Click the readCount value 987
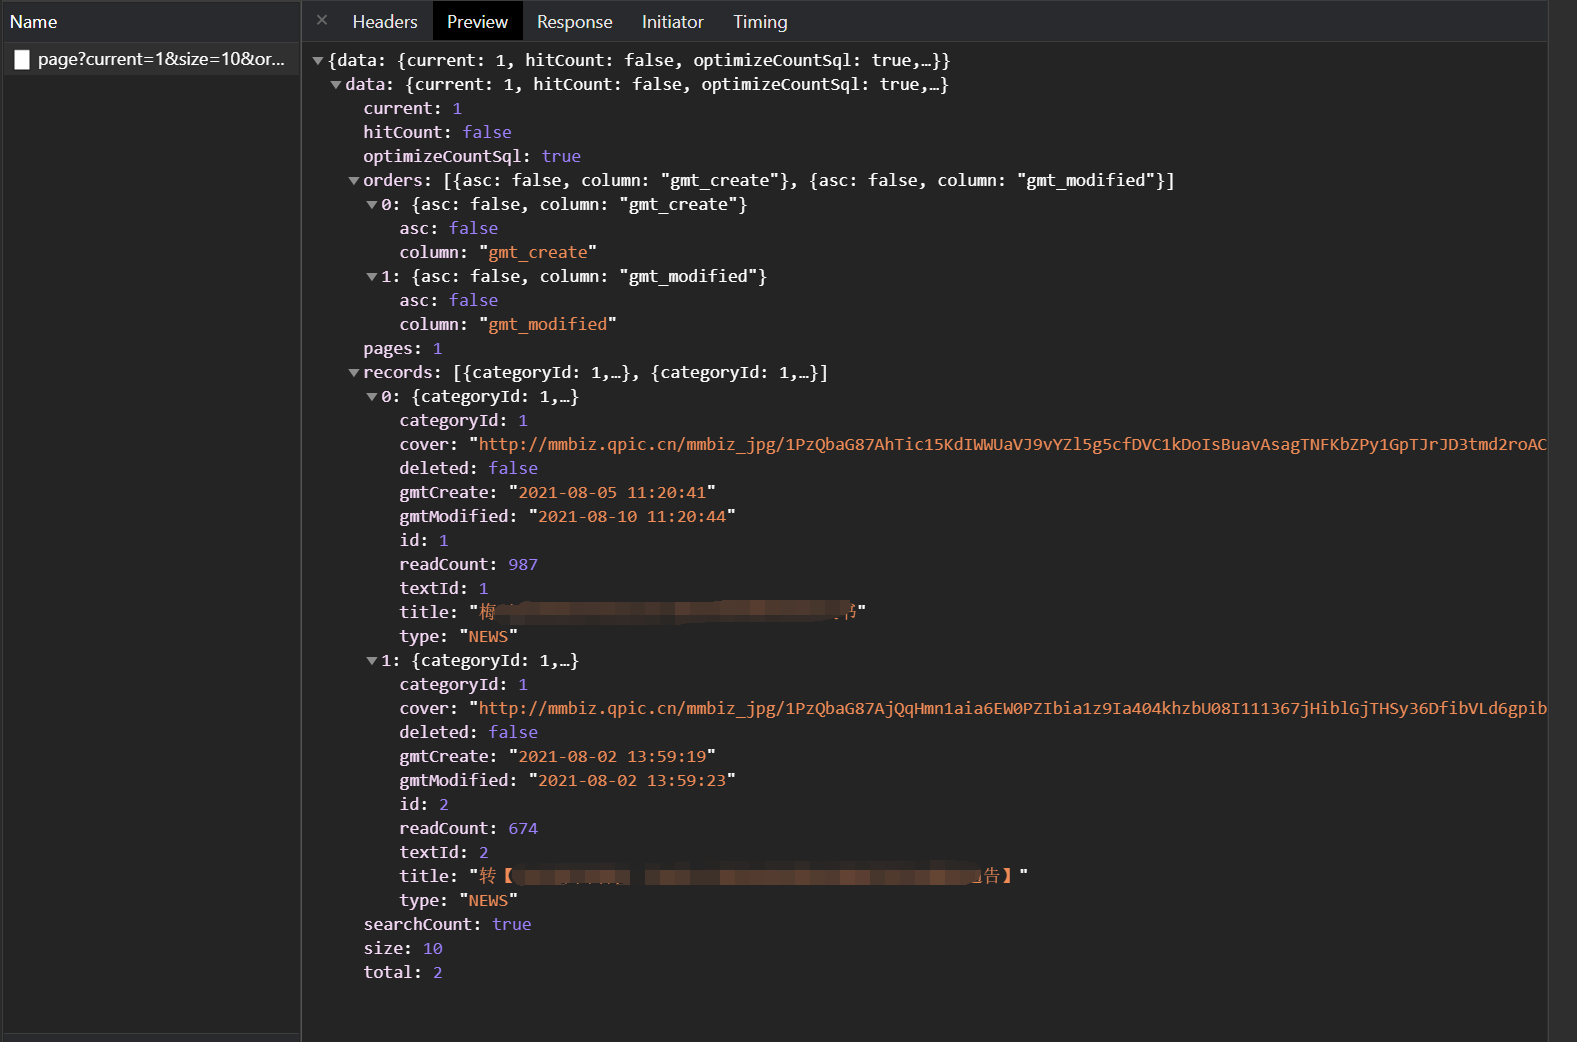Viewport: 1577px width, 1042px height. tap(522, 565)
